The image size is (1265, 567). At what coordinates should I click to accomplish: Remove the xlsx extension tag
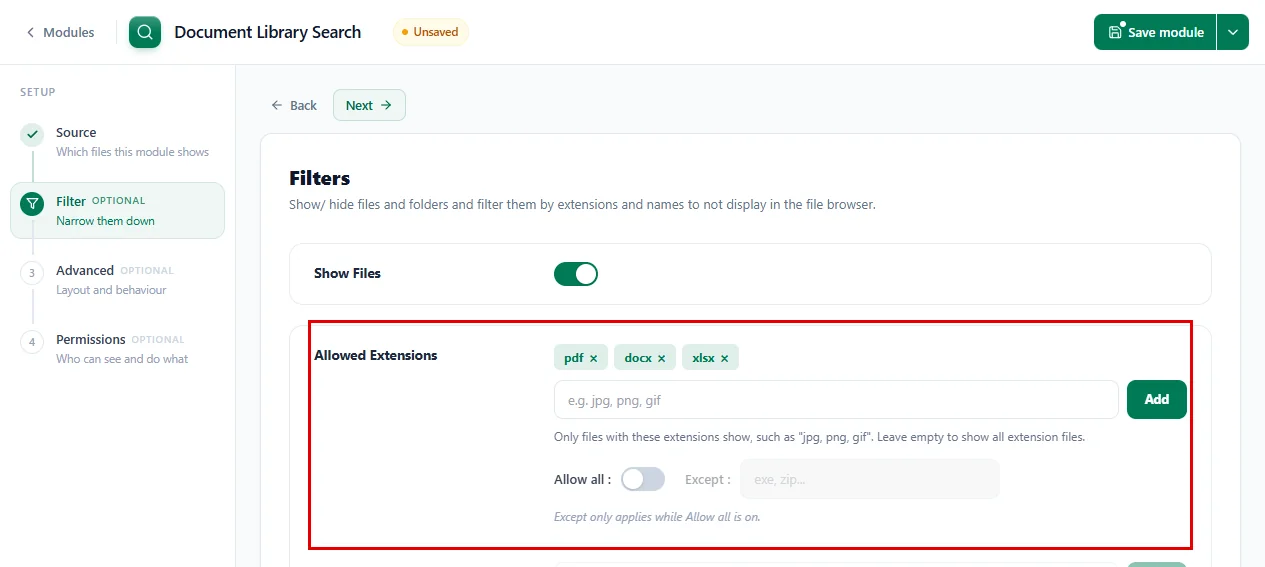pyautogui.click(x=724, y=358)
